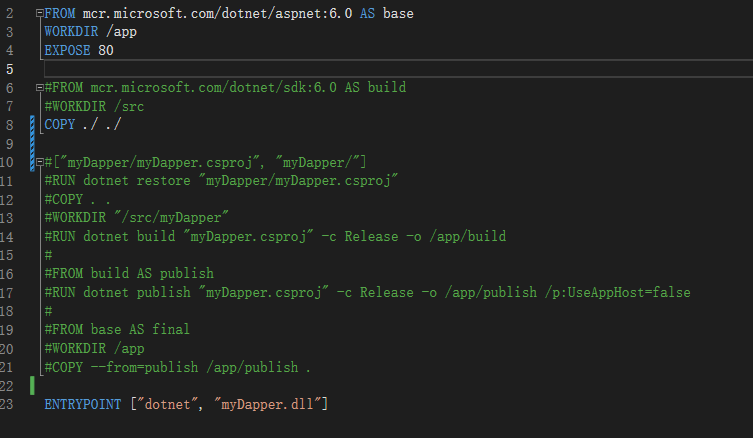
Task: Collapse the #FROM sdk:6.0 comment block
Action: pyautogui.click(x=39, y=87)
